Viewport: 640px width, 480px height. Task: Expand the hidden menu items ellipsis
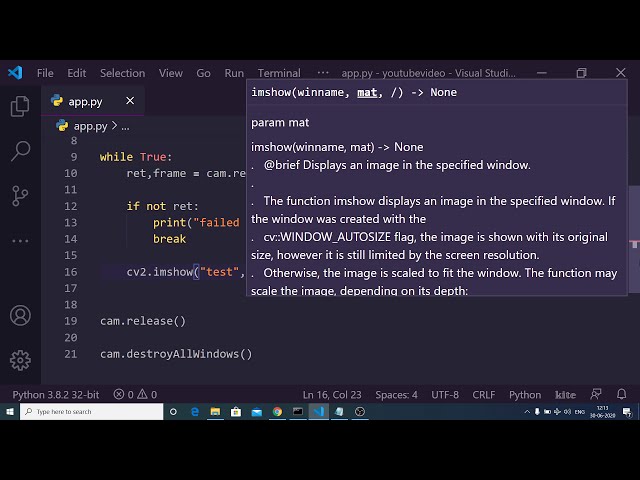323,73
